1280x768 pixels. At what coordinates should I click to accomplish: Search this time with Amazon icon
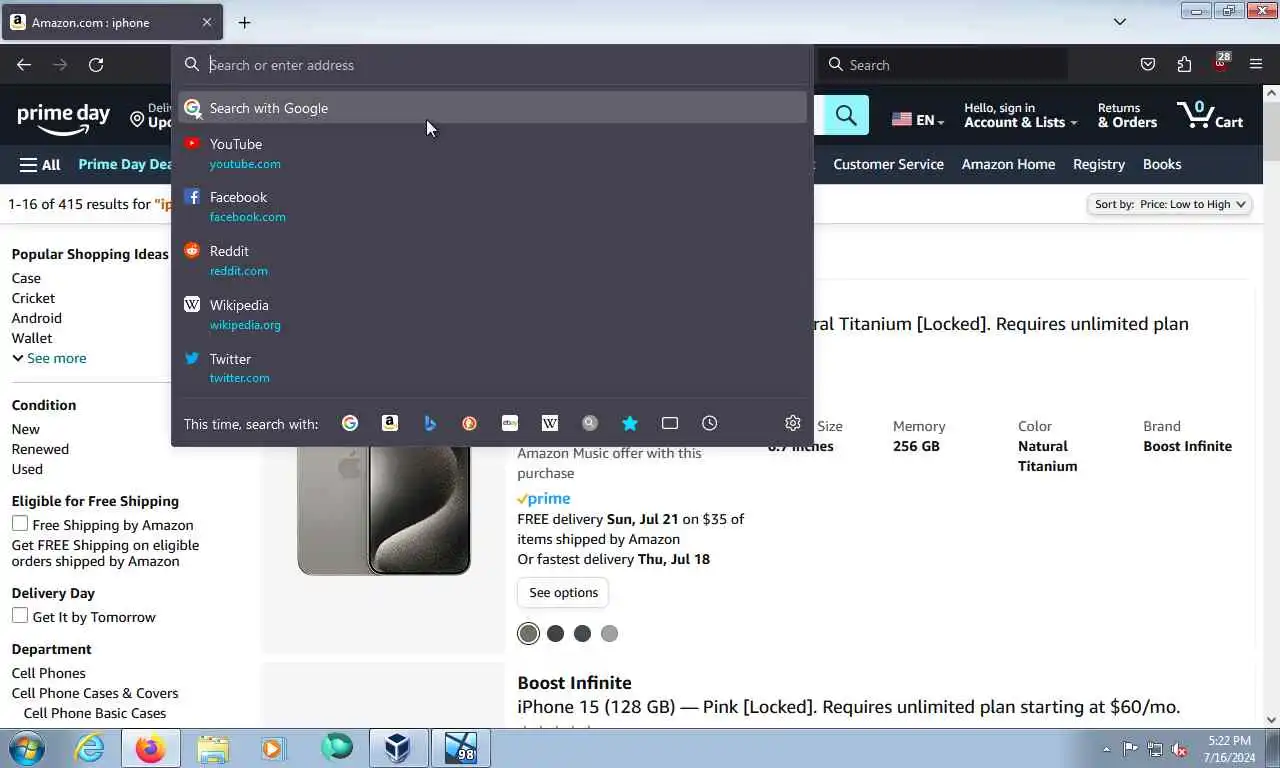click(x=390, y=423)
